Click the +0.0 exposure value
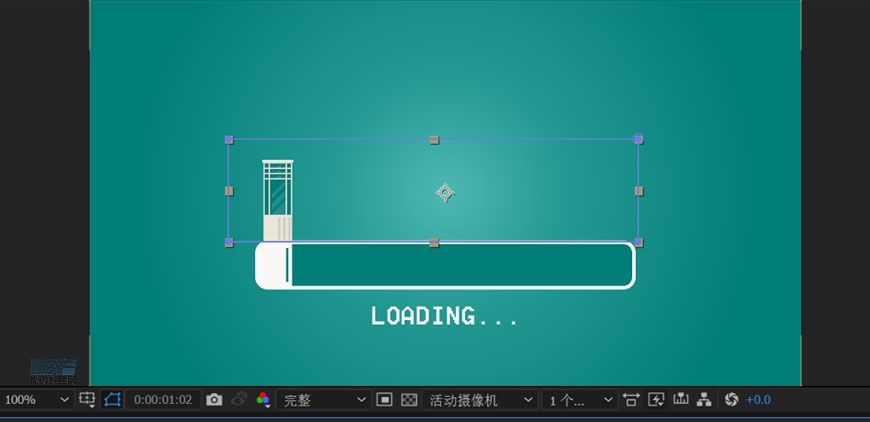Viewport: 870px width, 422px height. [758, 400]
